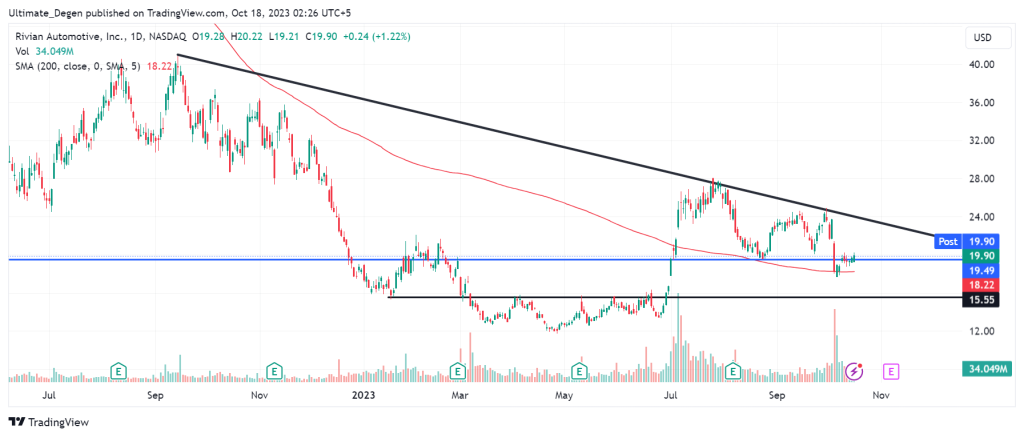Click the 2023 label on time axis
The image size is (1024, 437).
[x=362, y=396]
